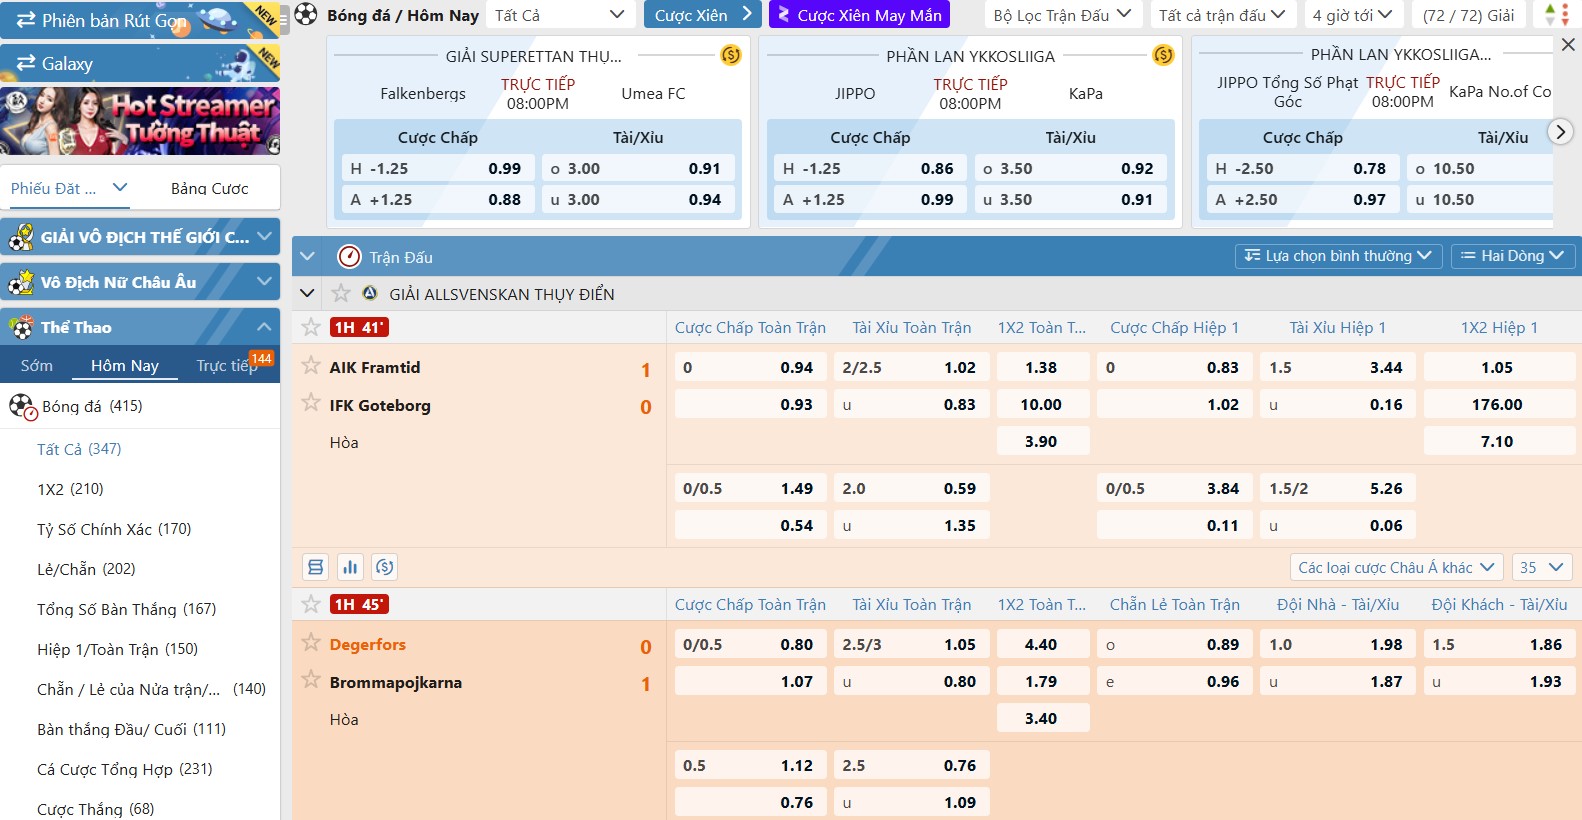Open the Tỷ Số Chính Xác category
The width and height of the screenshot is (1582, 820).
(114, 529)
